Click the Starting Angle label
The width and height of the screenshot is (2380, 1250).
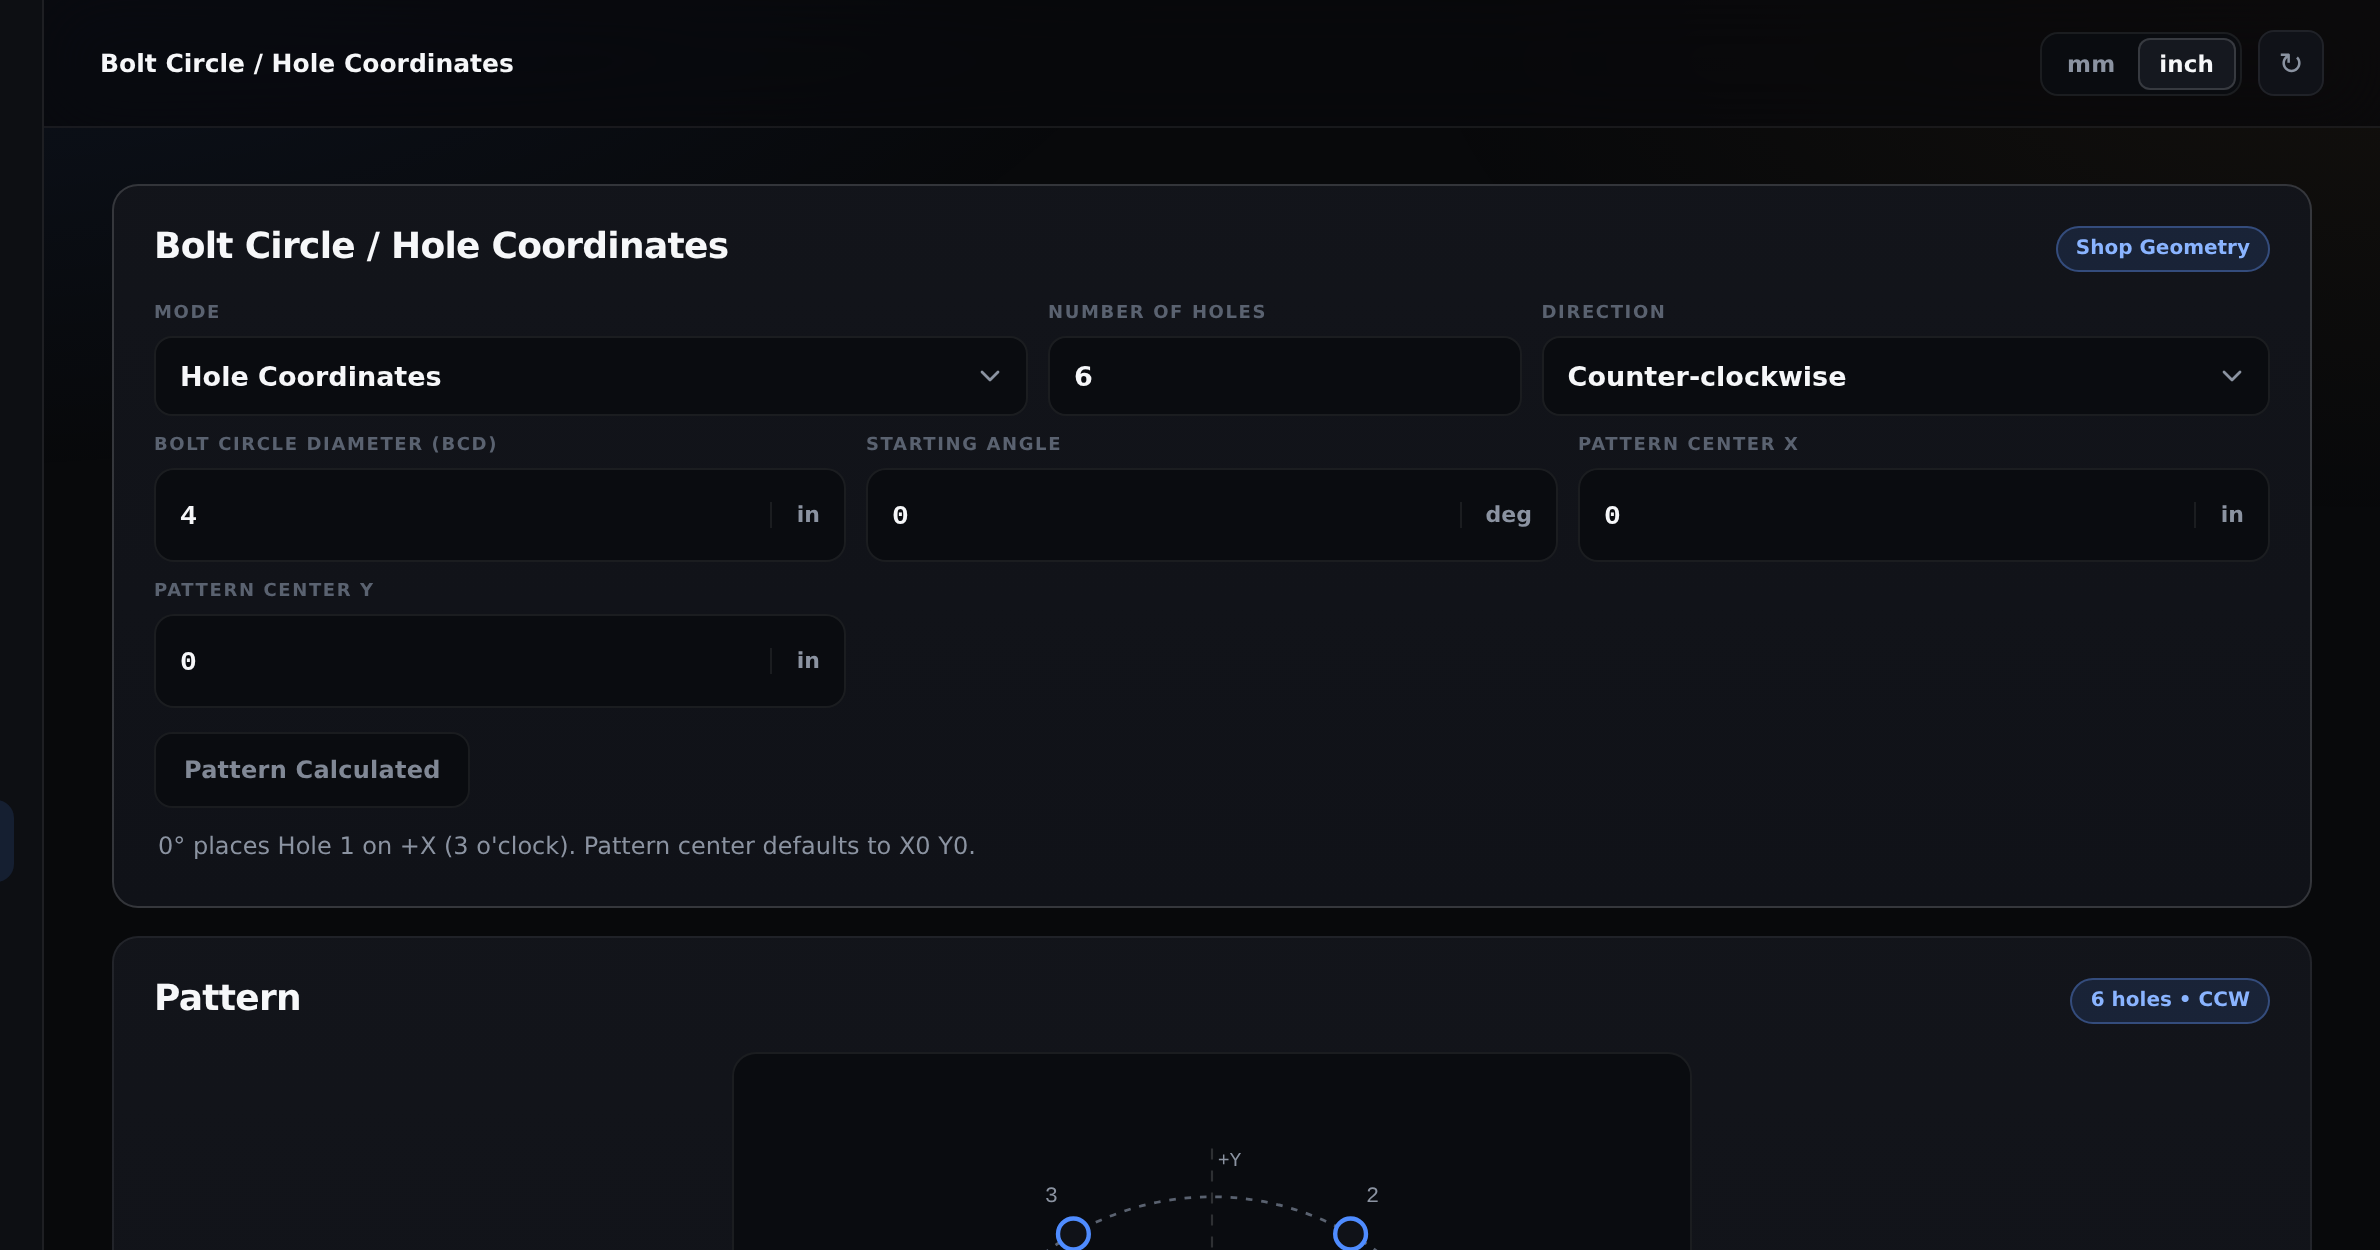coord(963,444)
